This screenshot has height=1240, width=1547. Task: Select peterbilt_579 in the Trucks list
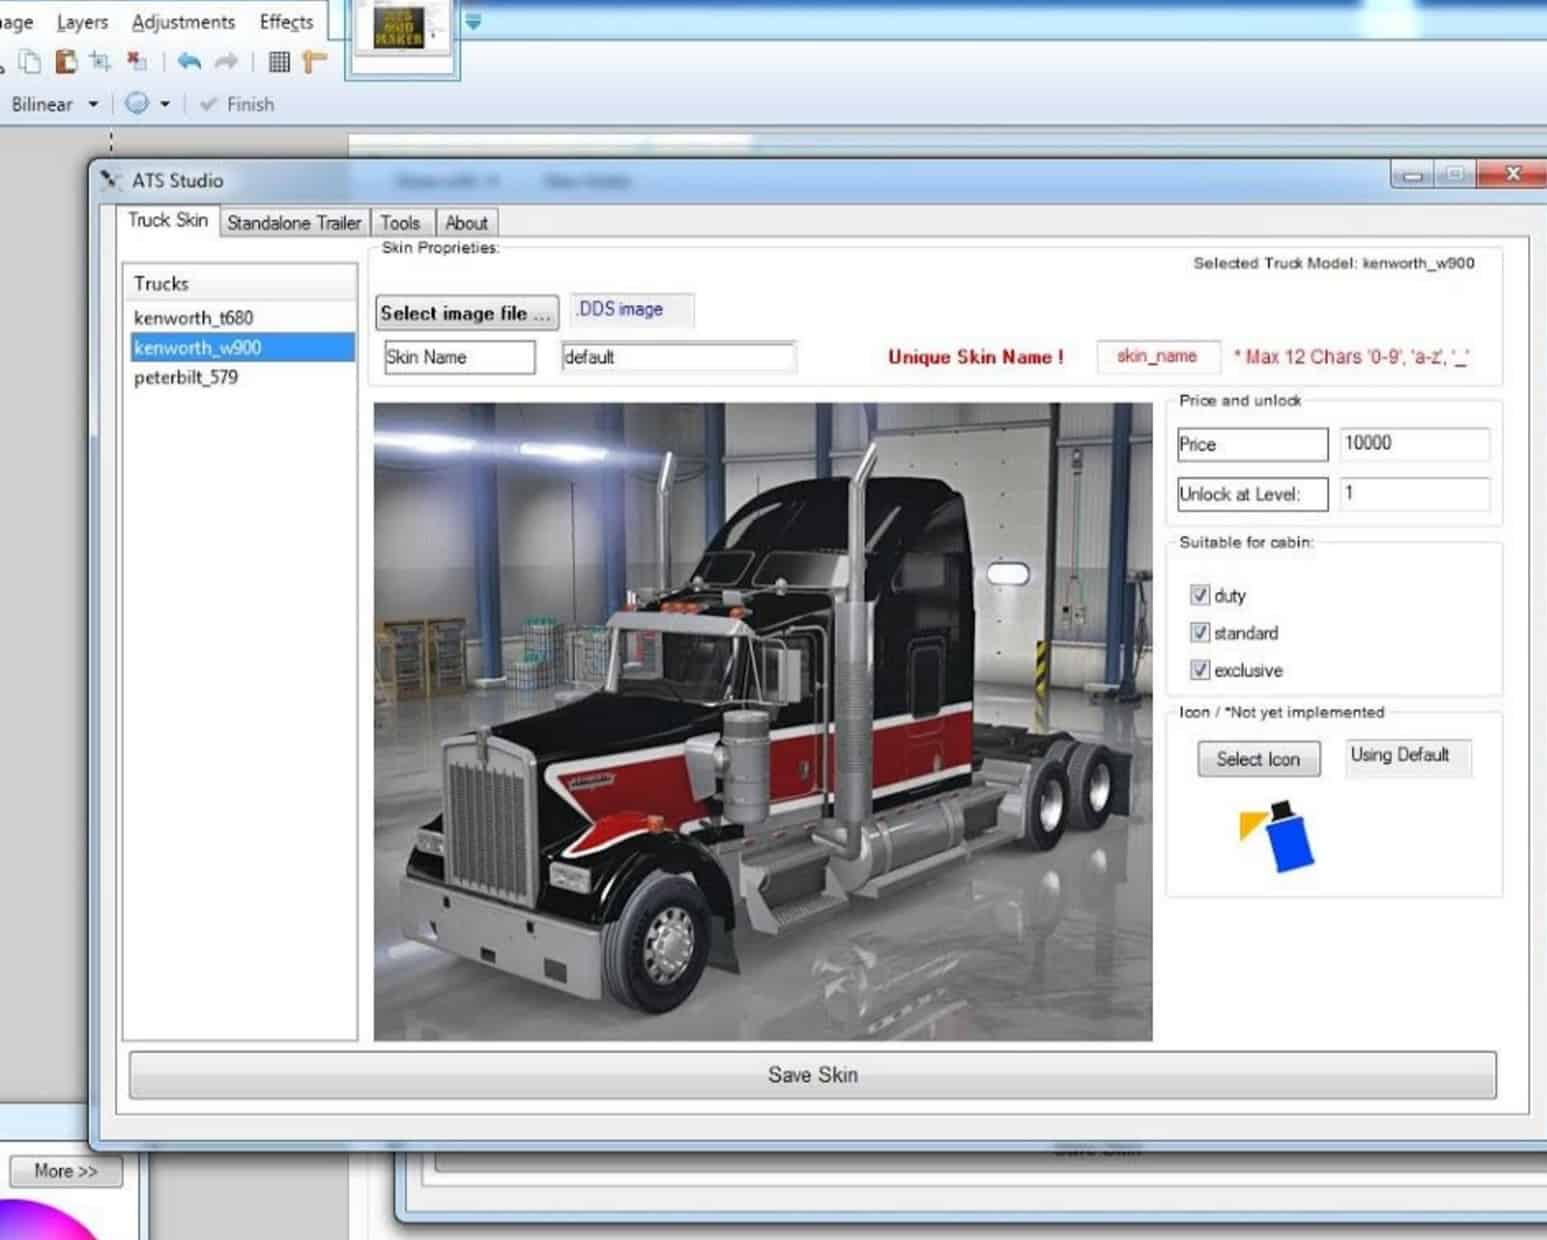(186, 377)
